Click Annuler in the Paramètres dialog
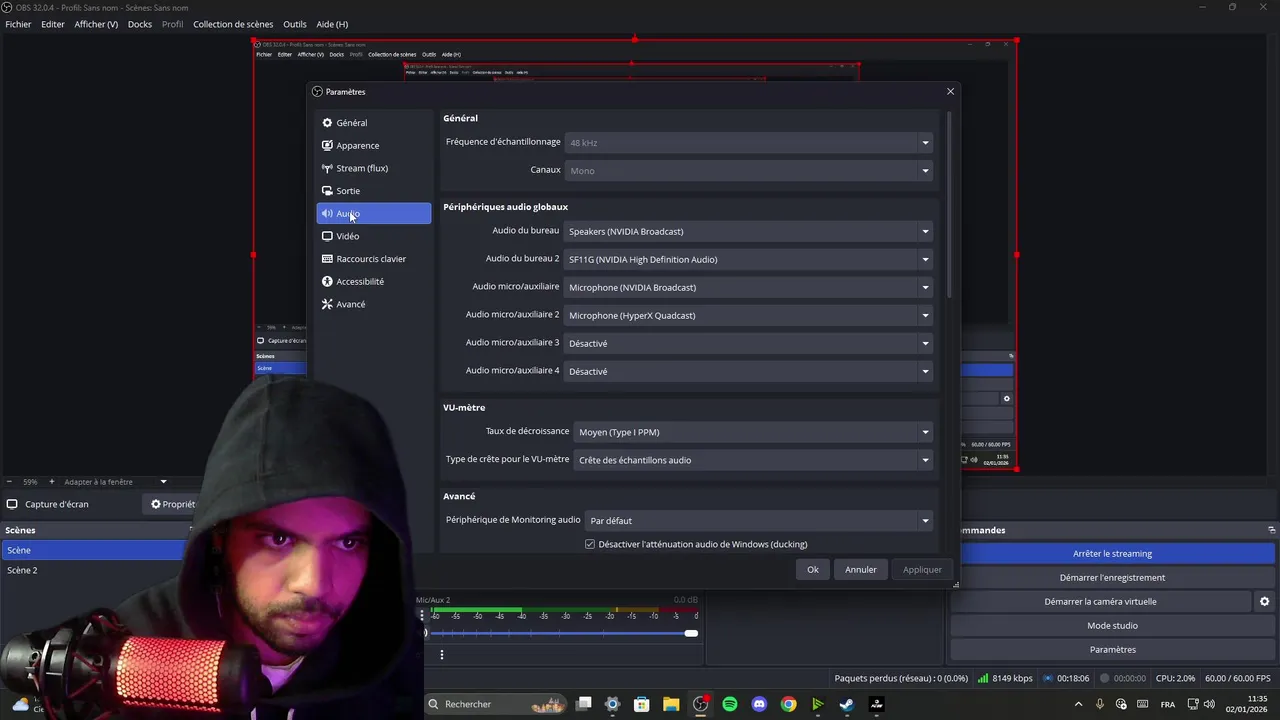This screenshot has width=1280, height=720. click(x=861, y=569)
